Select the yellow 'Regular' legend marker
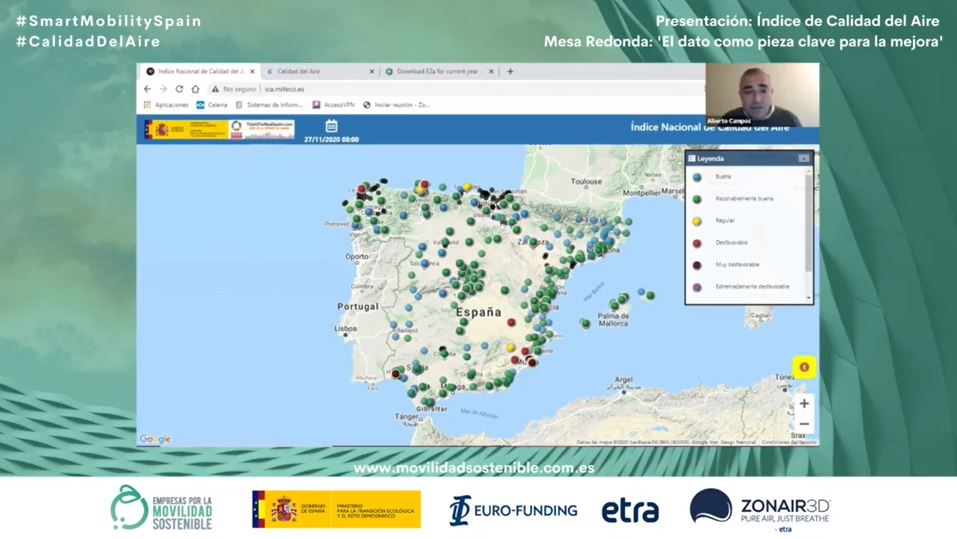The image size is (957, 539). [x=697, y=221]
